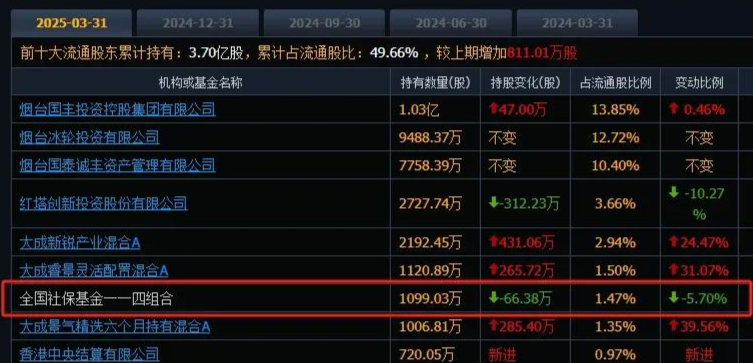Go to the 2024-03-31 tab
753x363 pixels.
point(577,23)
